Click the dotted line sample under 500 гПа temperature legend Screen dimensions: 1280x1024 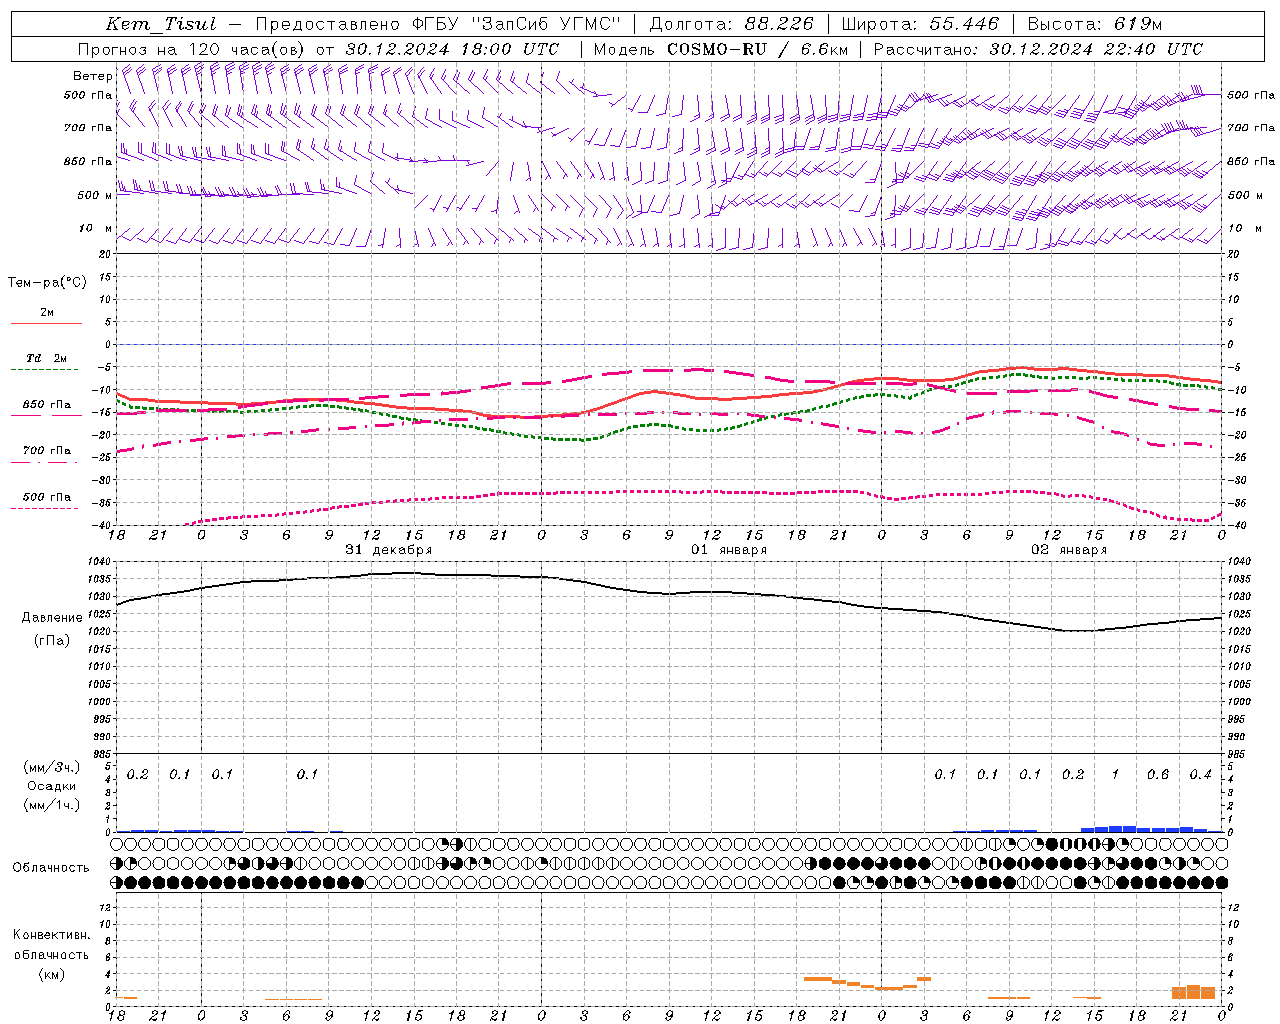[45, 508]
